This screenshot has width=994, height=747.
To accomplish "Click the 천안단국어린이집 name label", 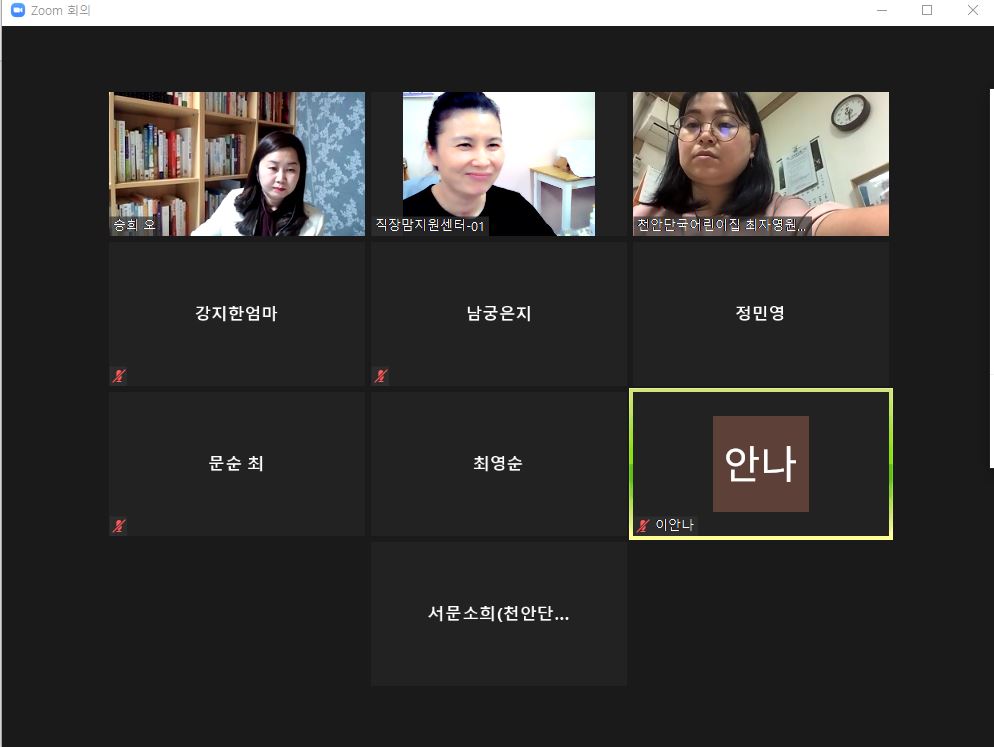I will pos(721,226).
